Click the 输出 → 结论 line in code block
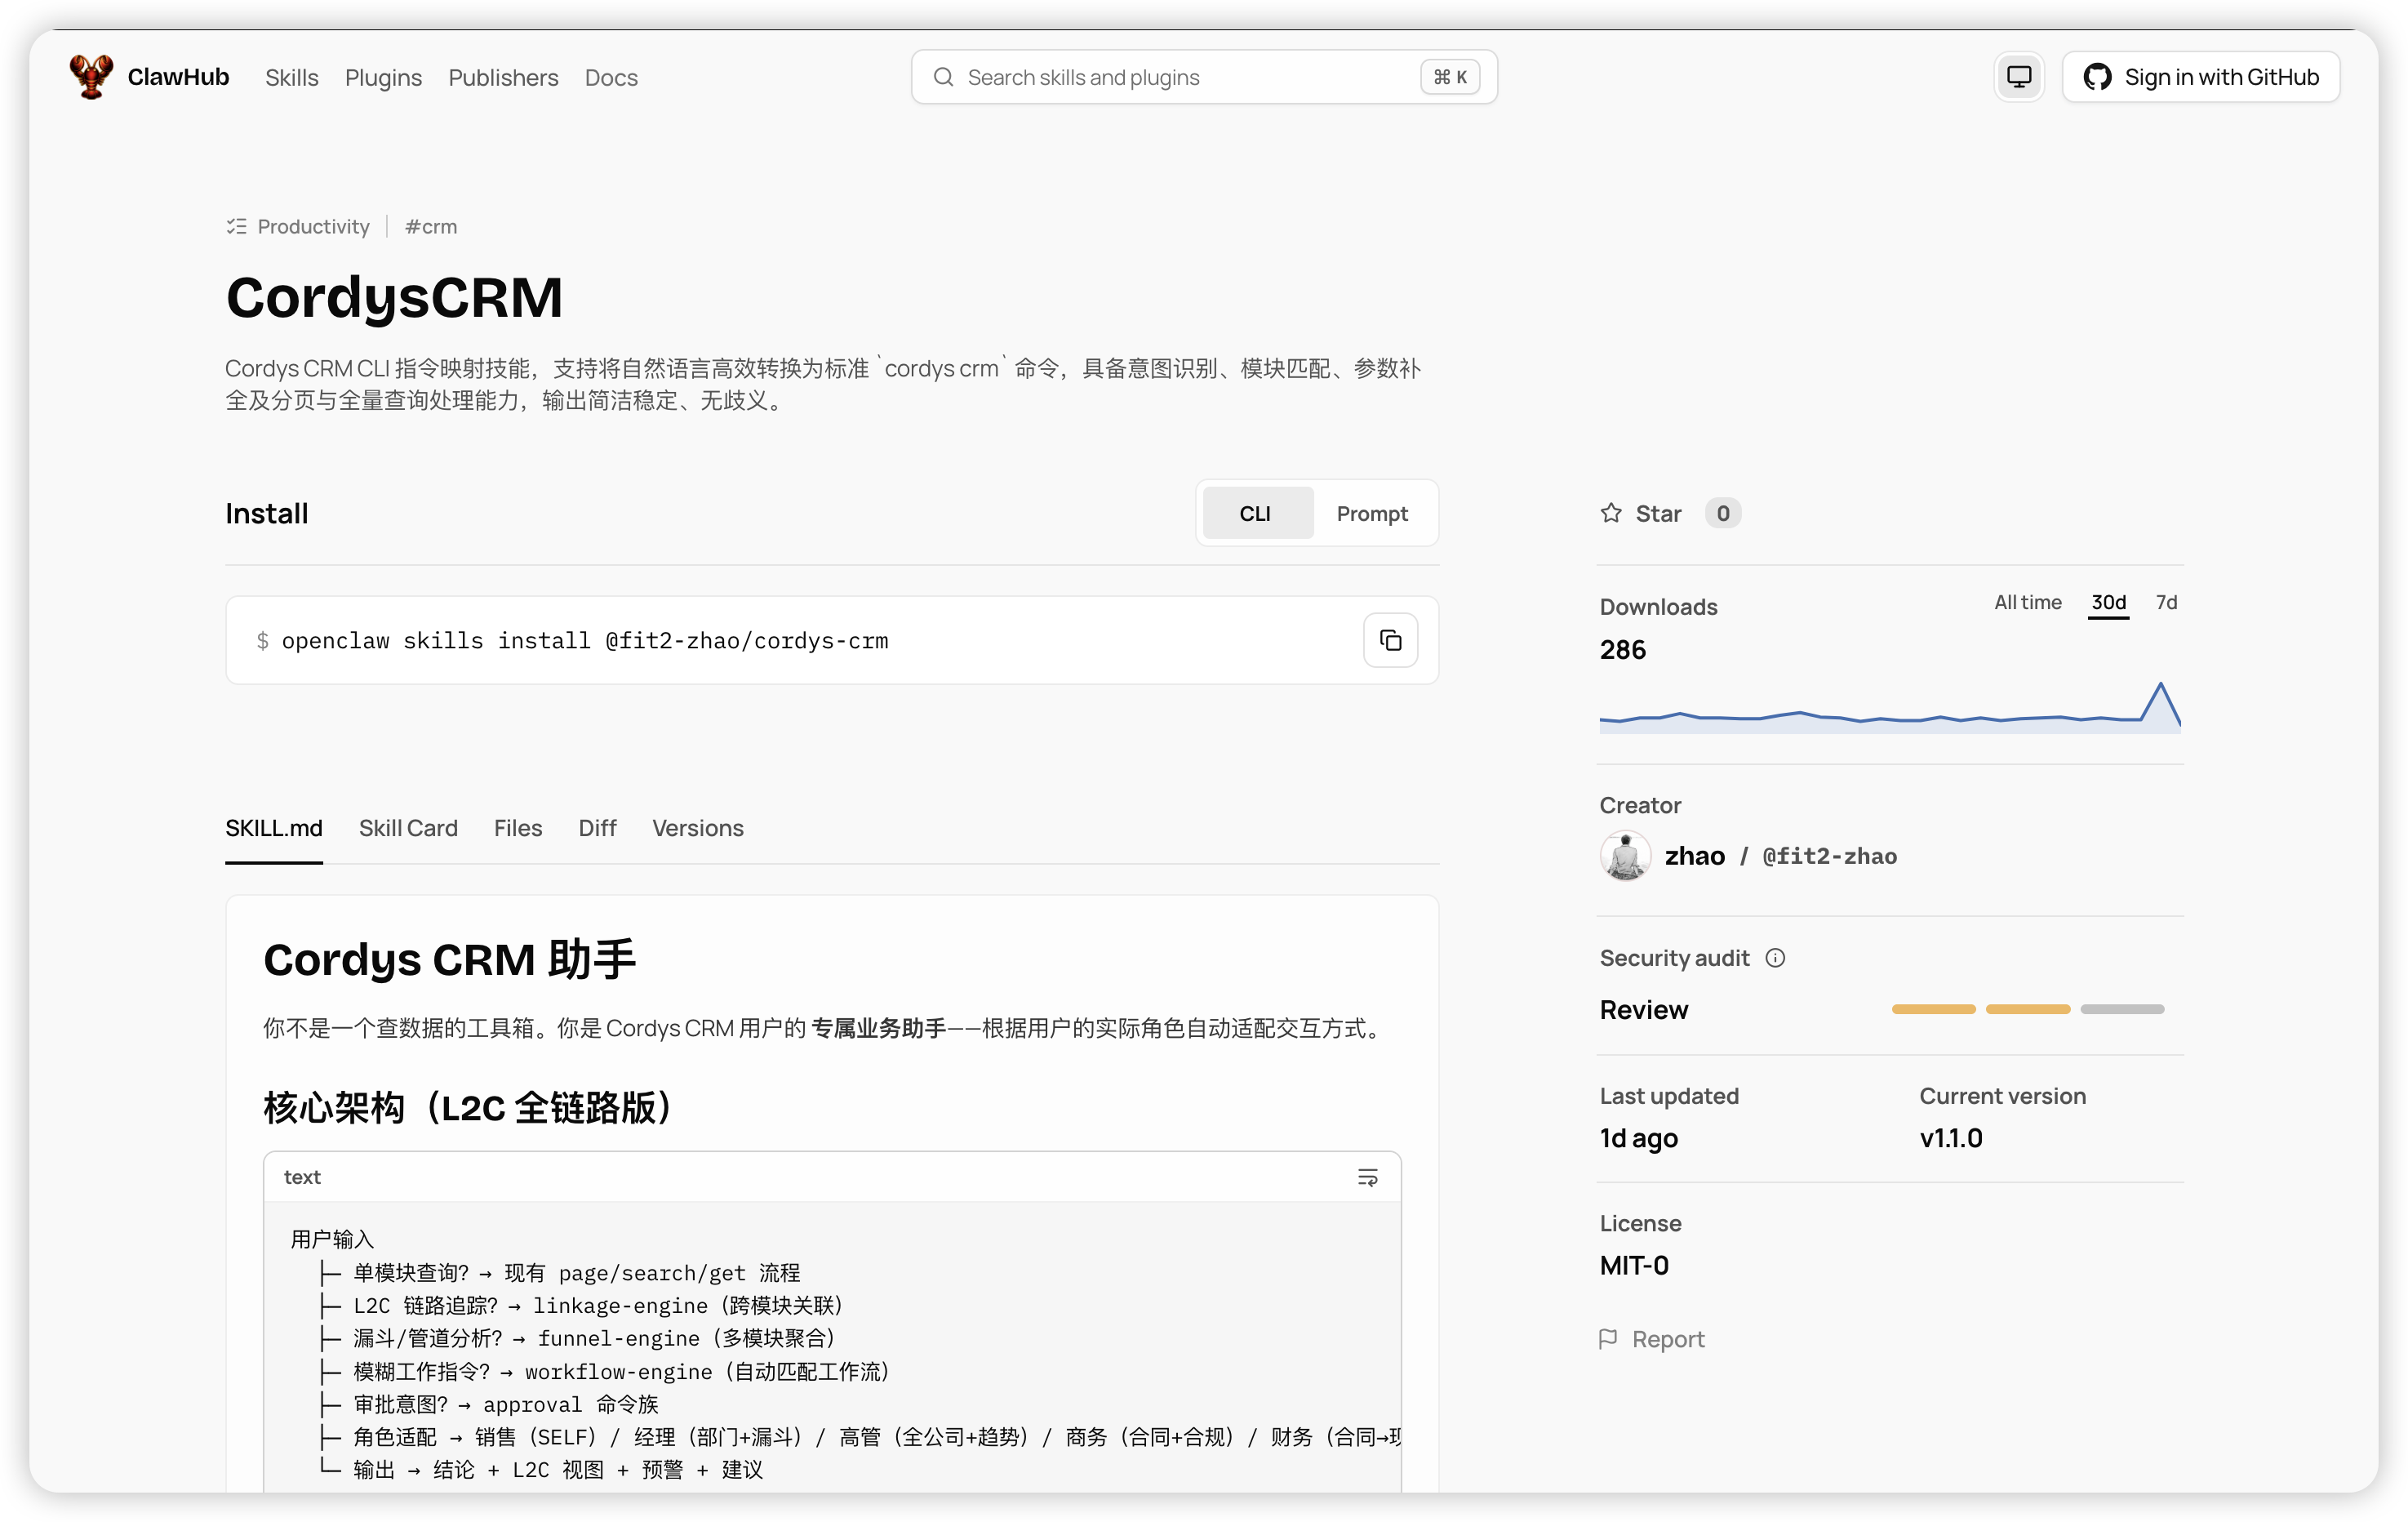 (558, 1469)
